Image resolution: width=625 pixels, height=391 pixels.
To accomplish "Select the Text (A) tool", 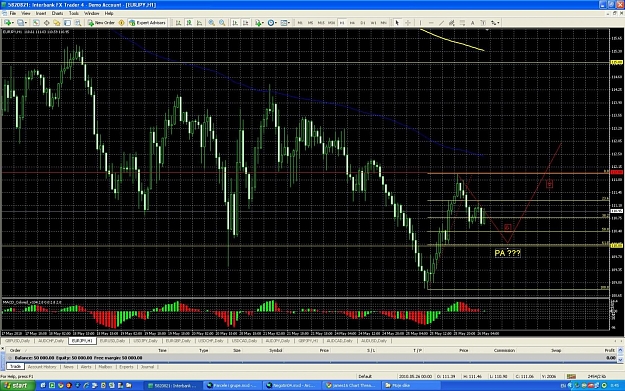I will (472, 23).
